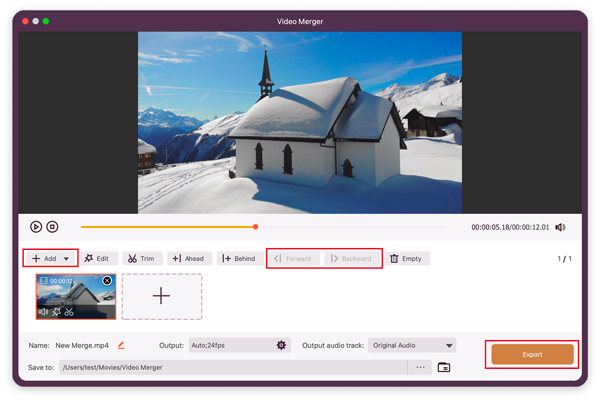Open output settings gear icon
Screen dimensions: 600x401
(x=281, y=345)
